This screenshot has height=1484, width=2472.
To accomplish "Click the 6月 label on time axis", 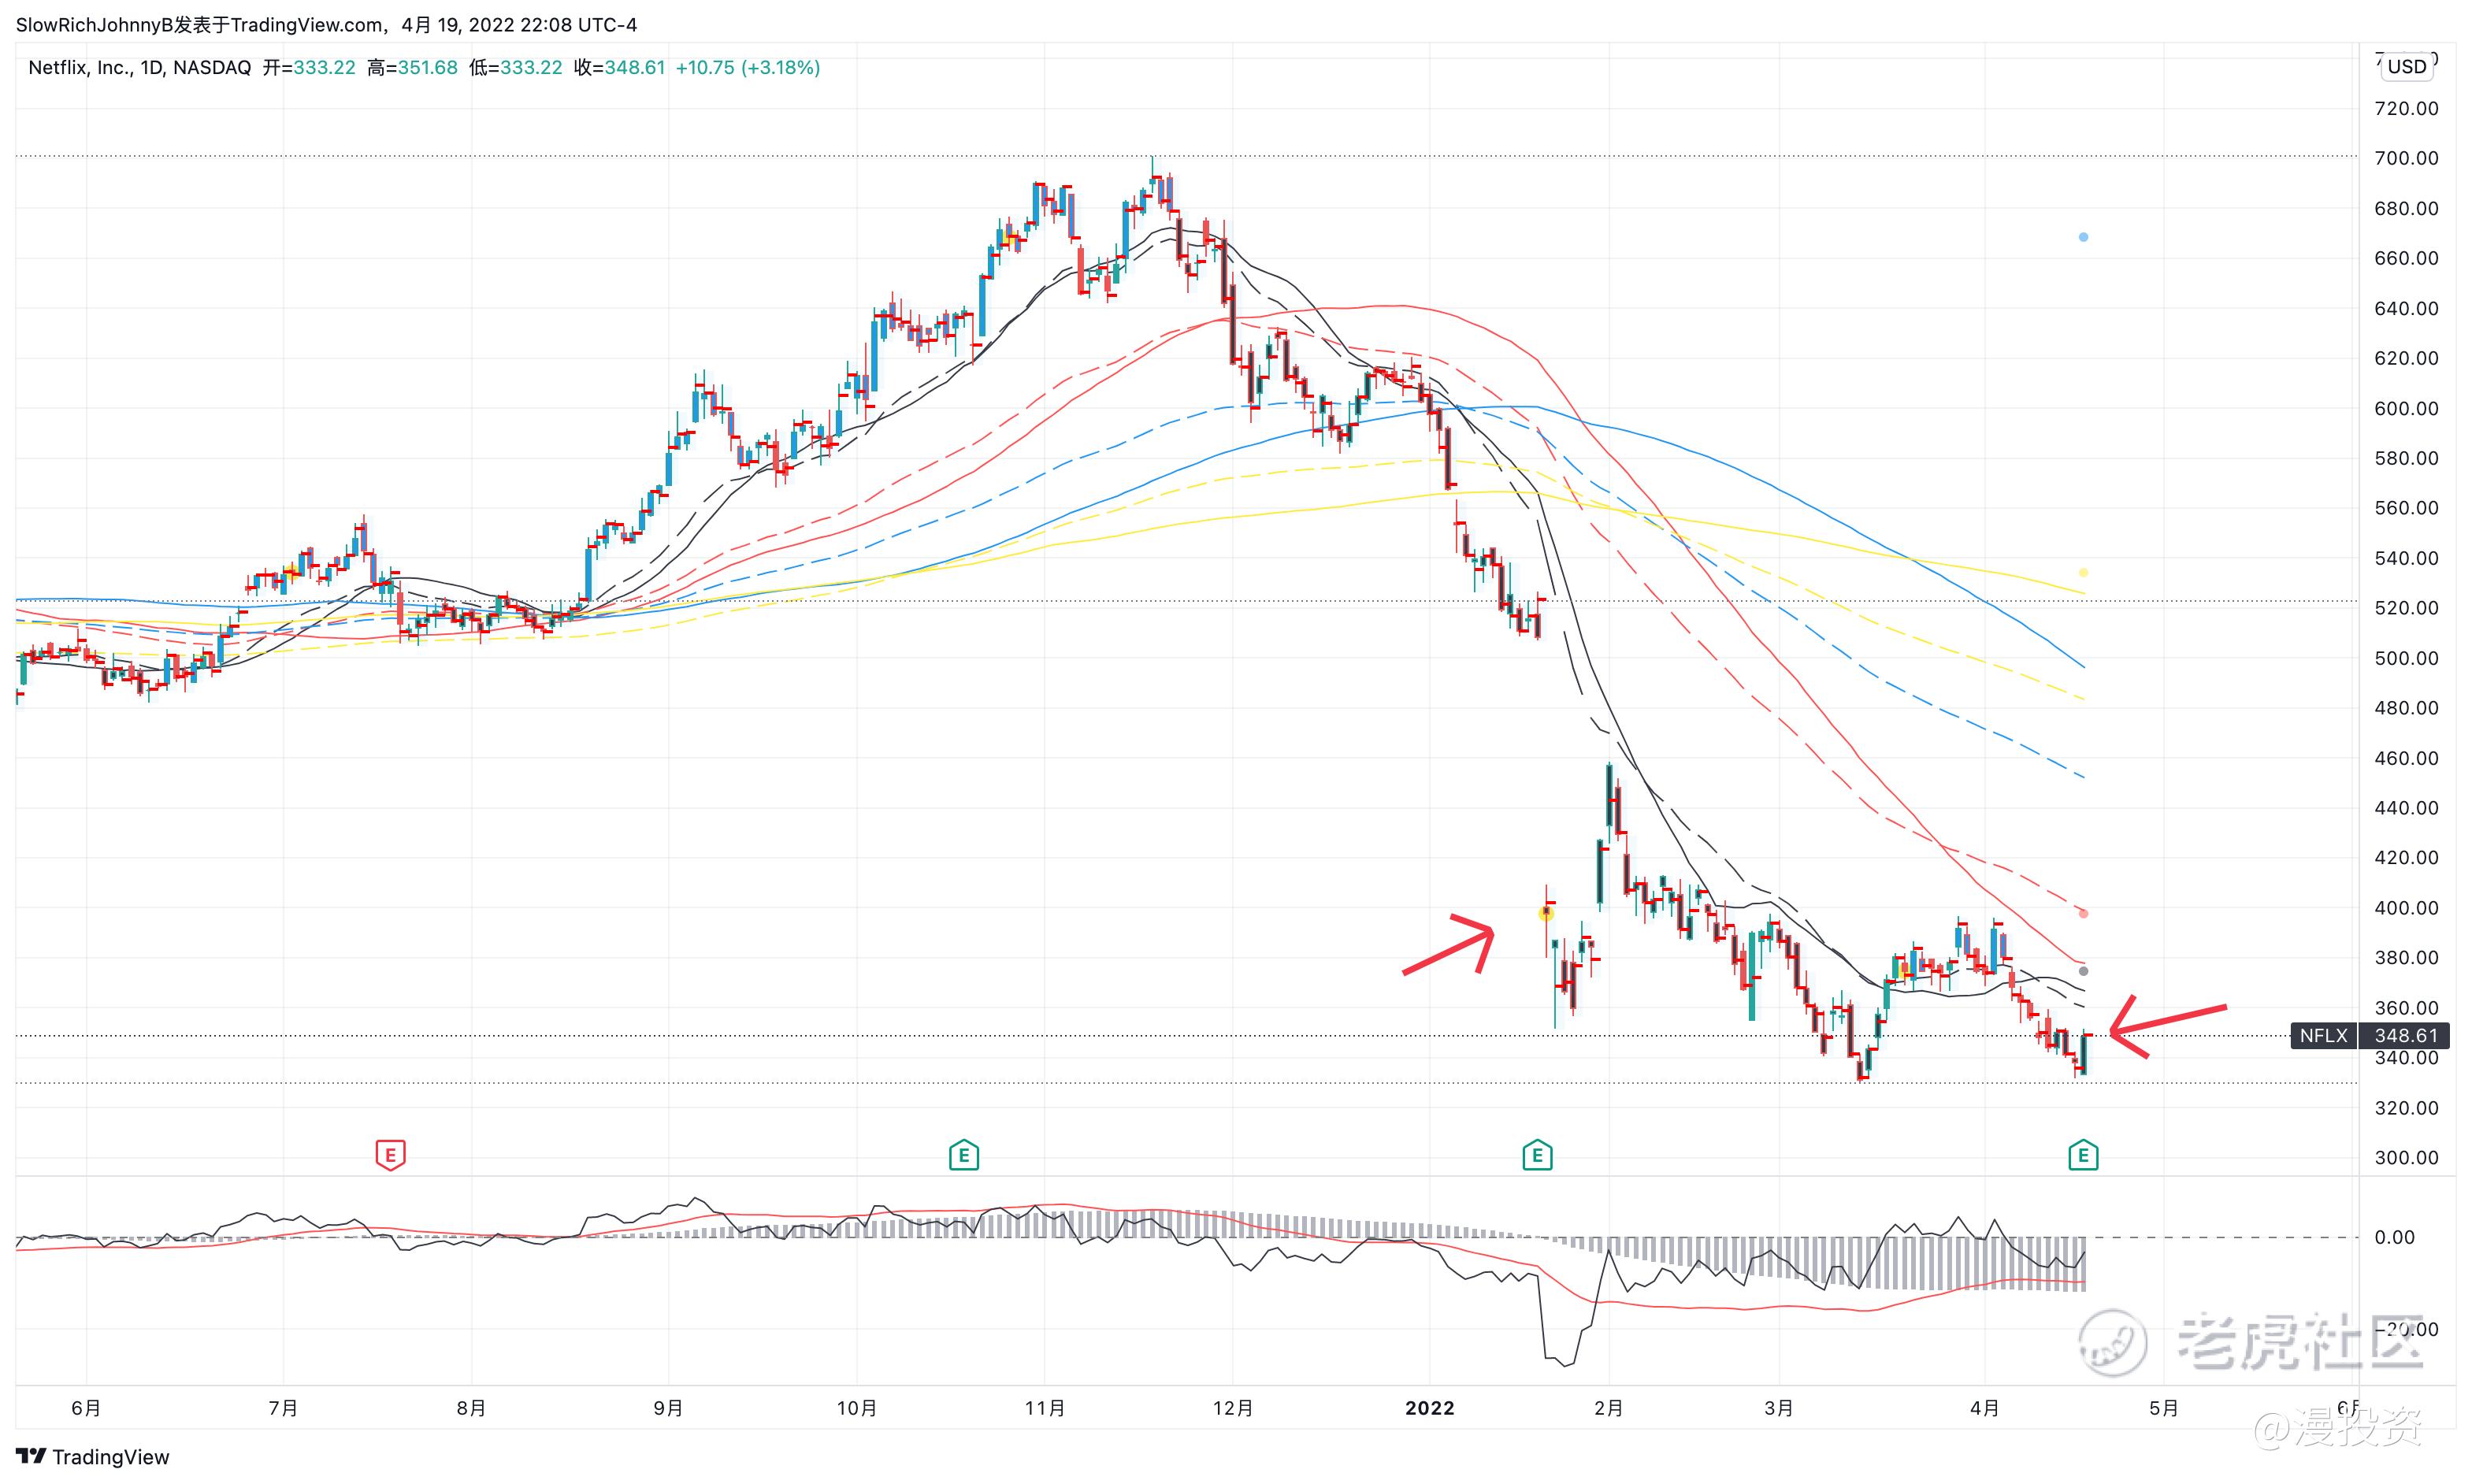I will 86,1408.
